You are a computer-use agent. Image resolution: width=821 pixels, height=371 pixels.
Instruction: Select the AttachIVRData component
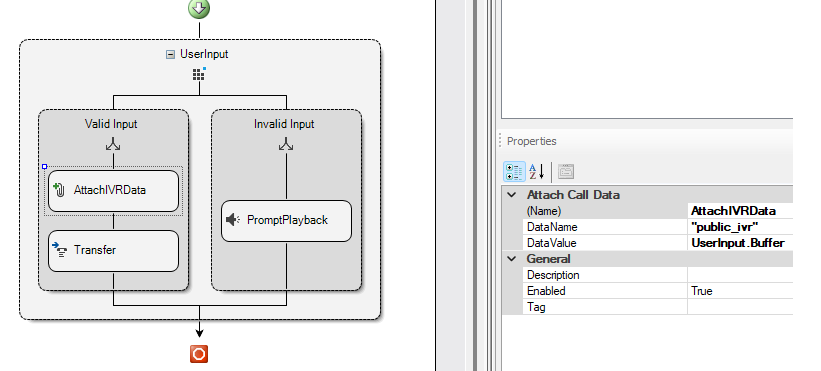pyautogui.click(x=113, y=190)
